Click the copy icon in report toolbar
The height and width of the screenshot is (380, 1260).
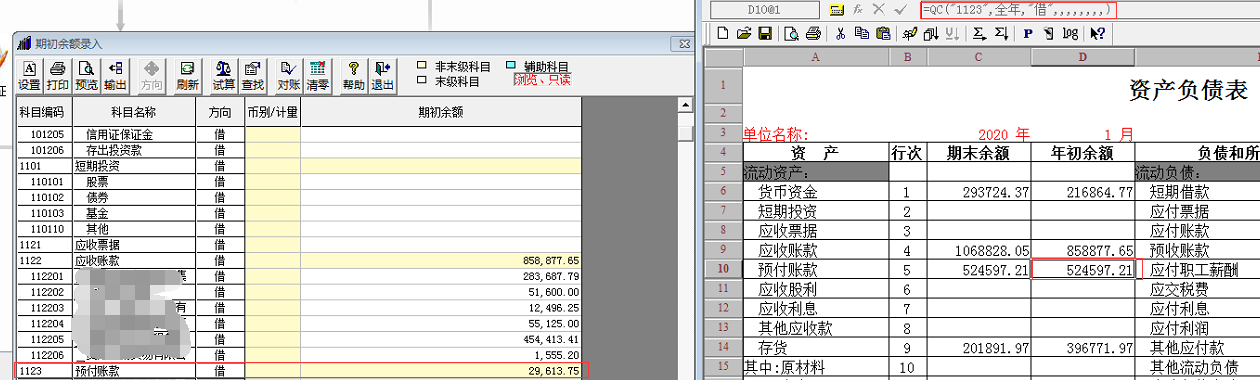click(861, 33)
